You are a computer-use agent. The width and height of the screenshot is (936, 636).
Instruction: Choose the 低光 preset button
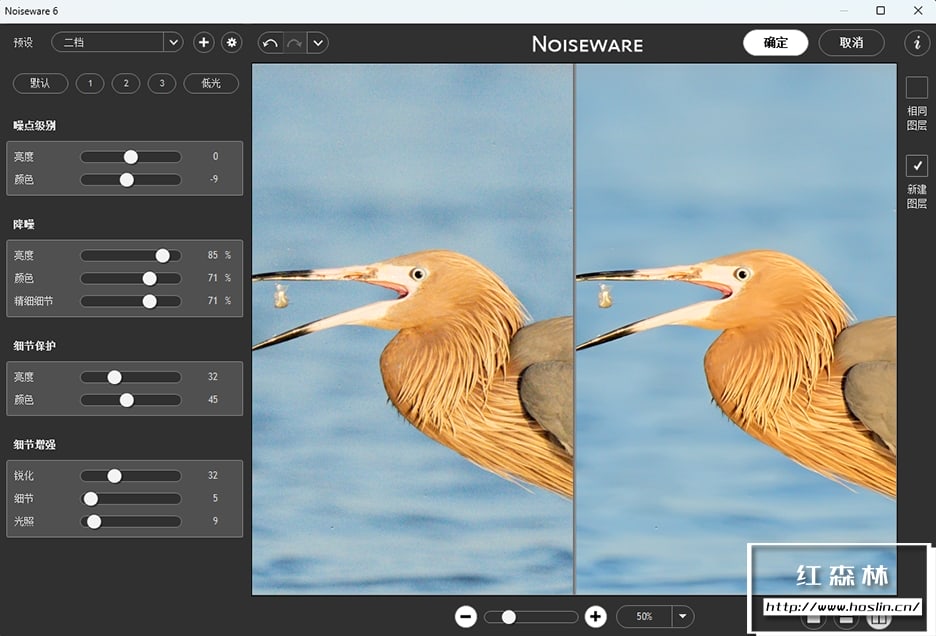(x=211, y=83)
